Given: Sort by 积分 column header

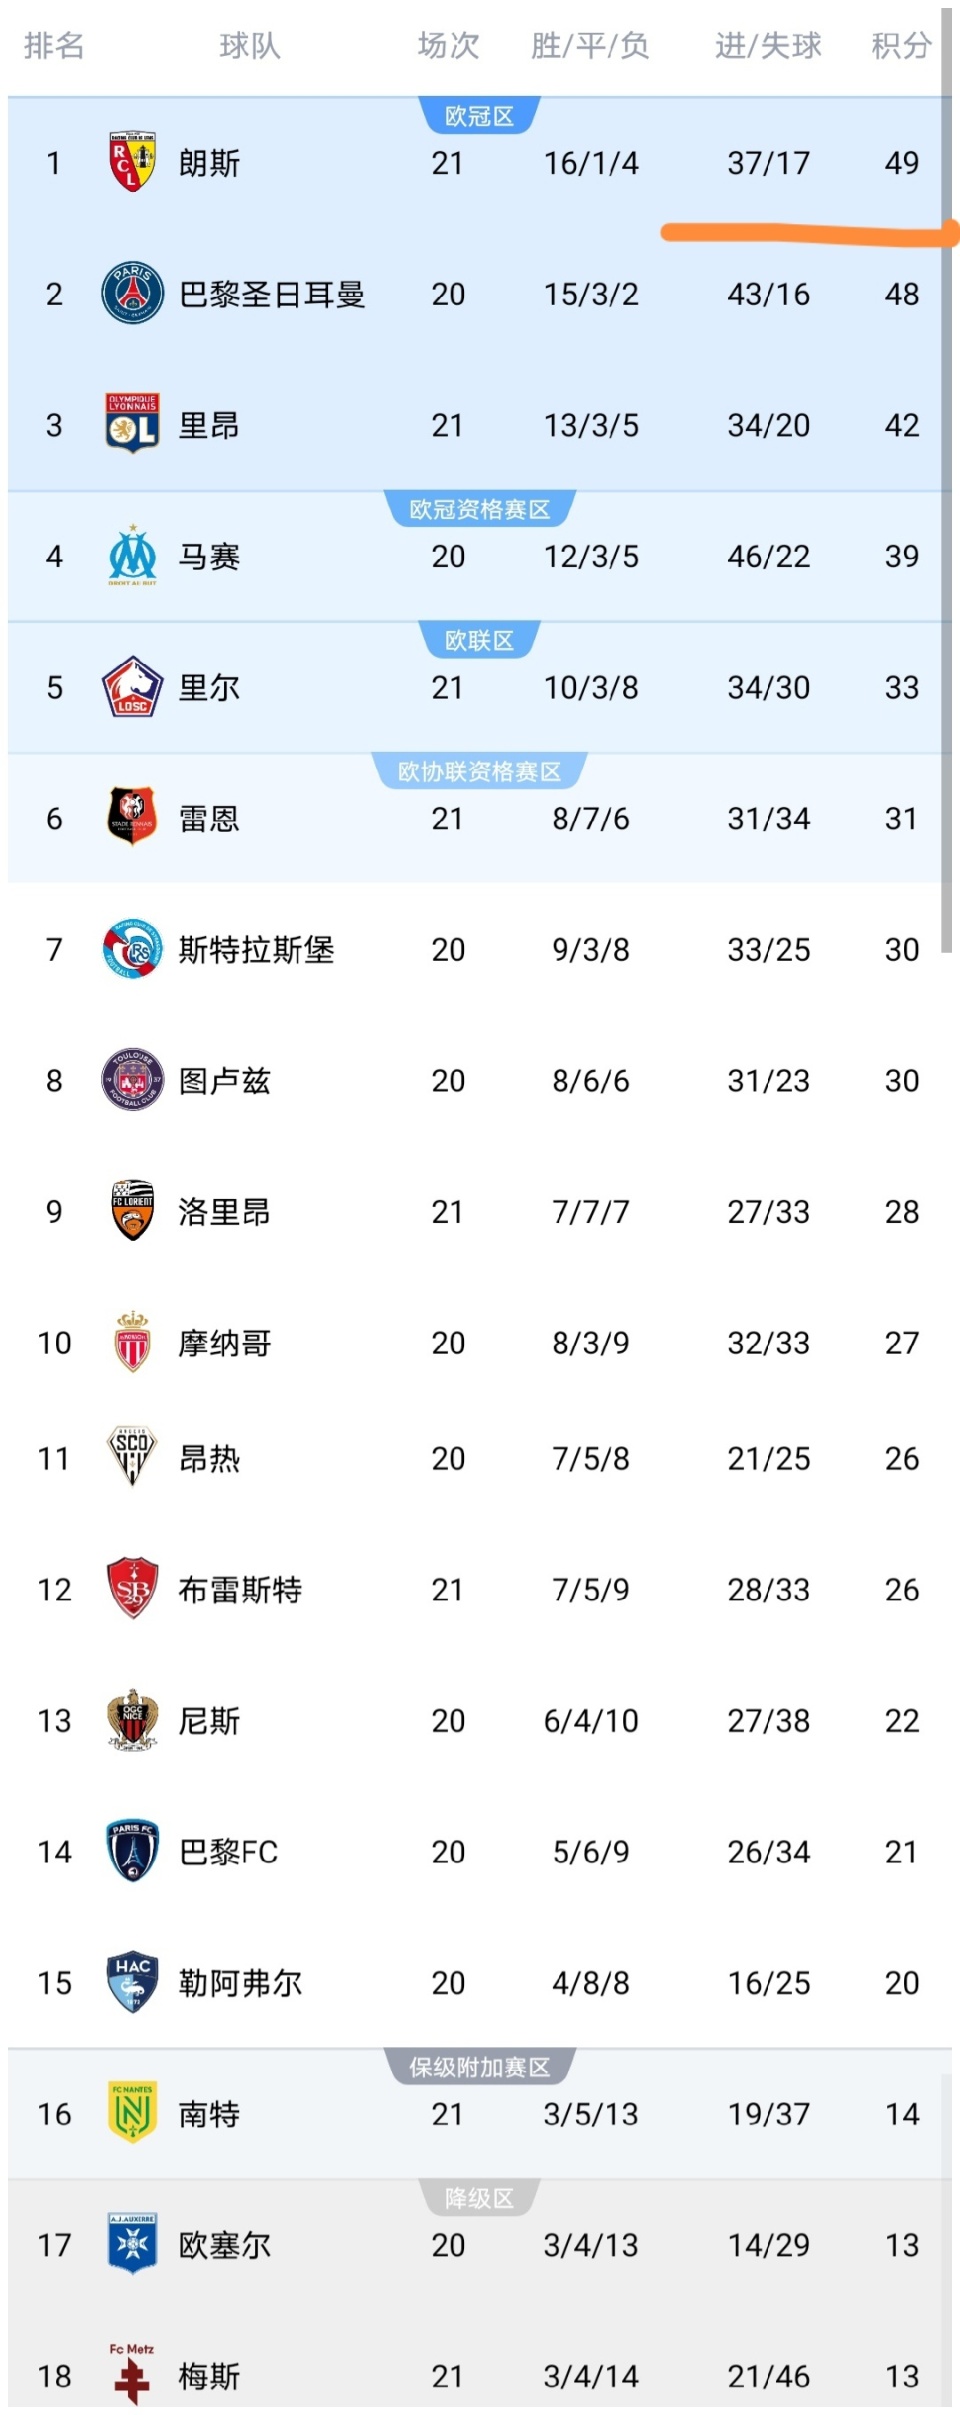Looking at the screenshot, I should [901, 45].
